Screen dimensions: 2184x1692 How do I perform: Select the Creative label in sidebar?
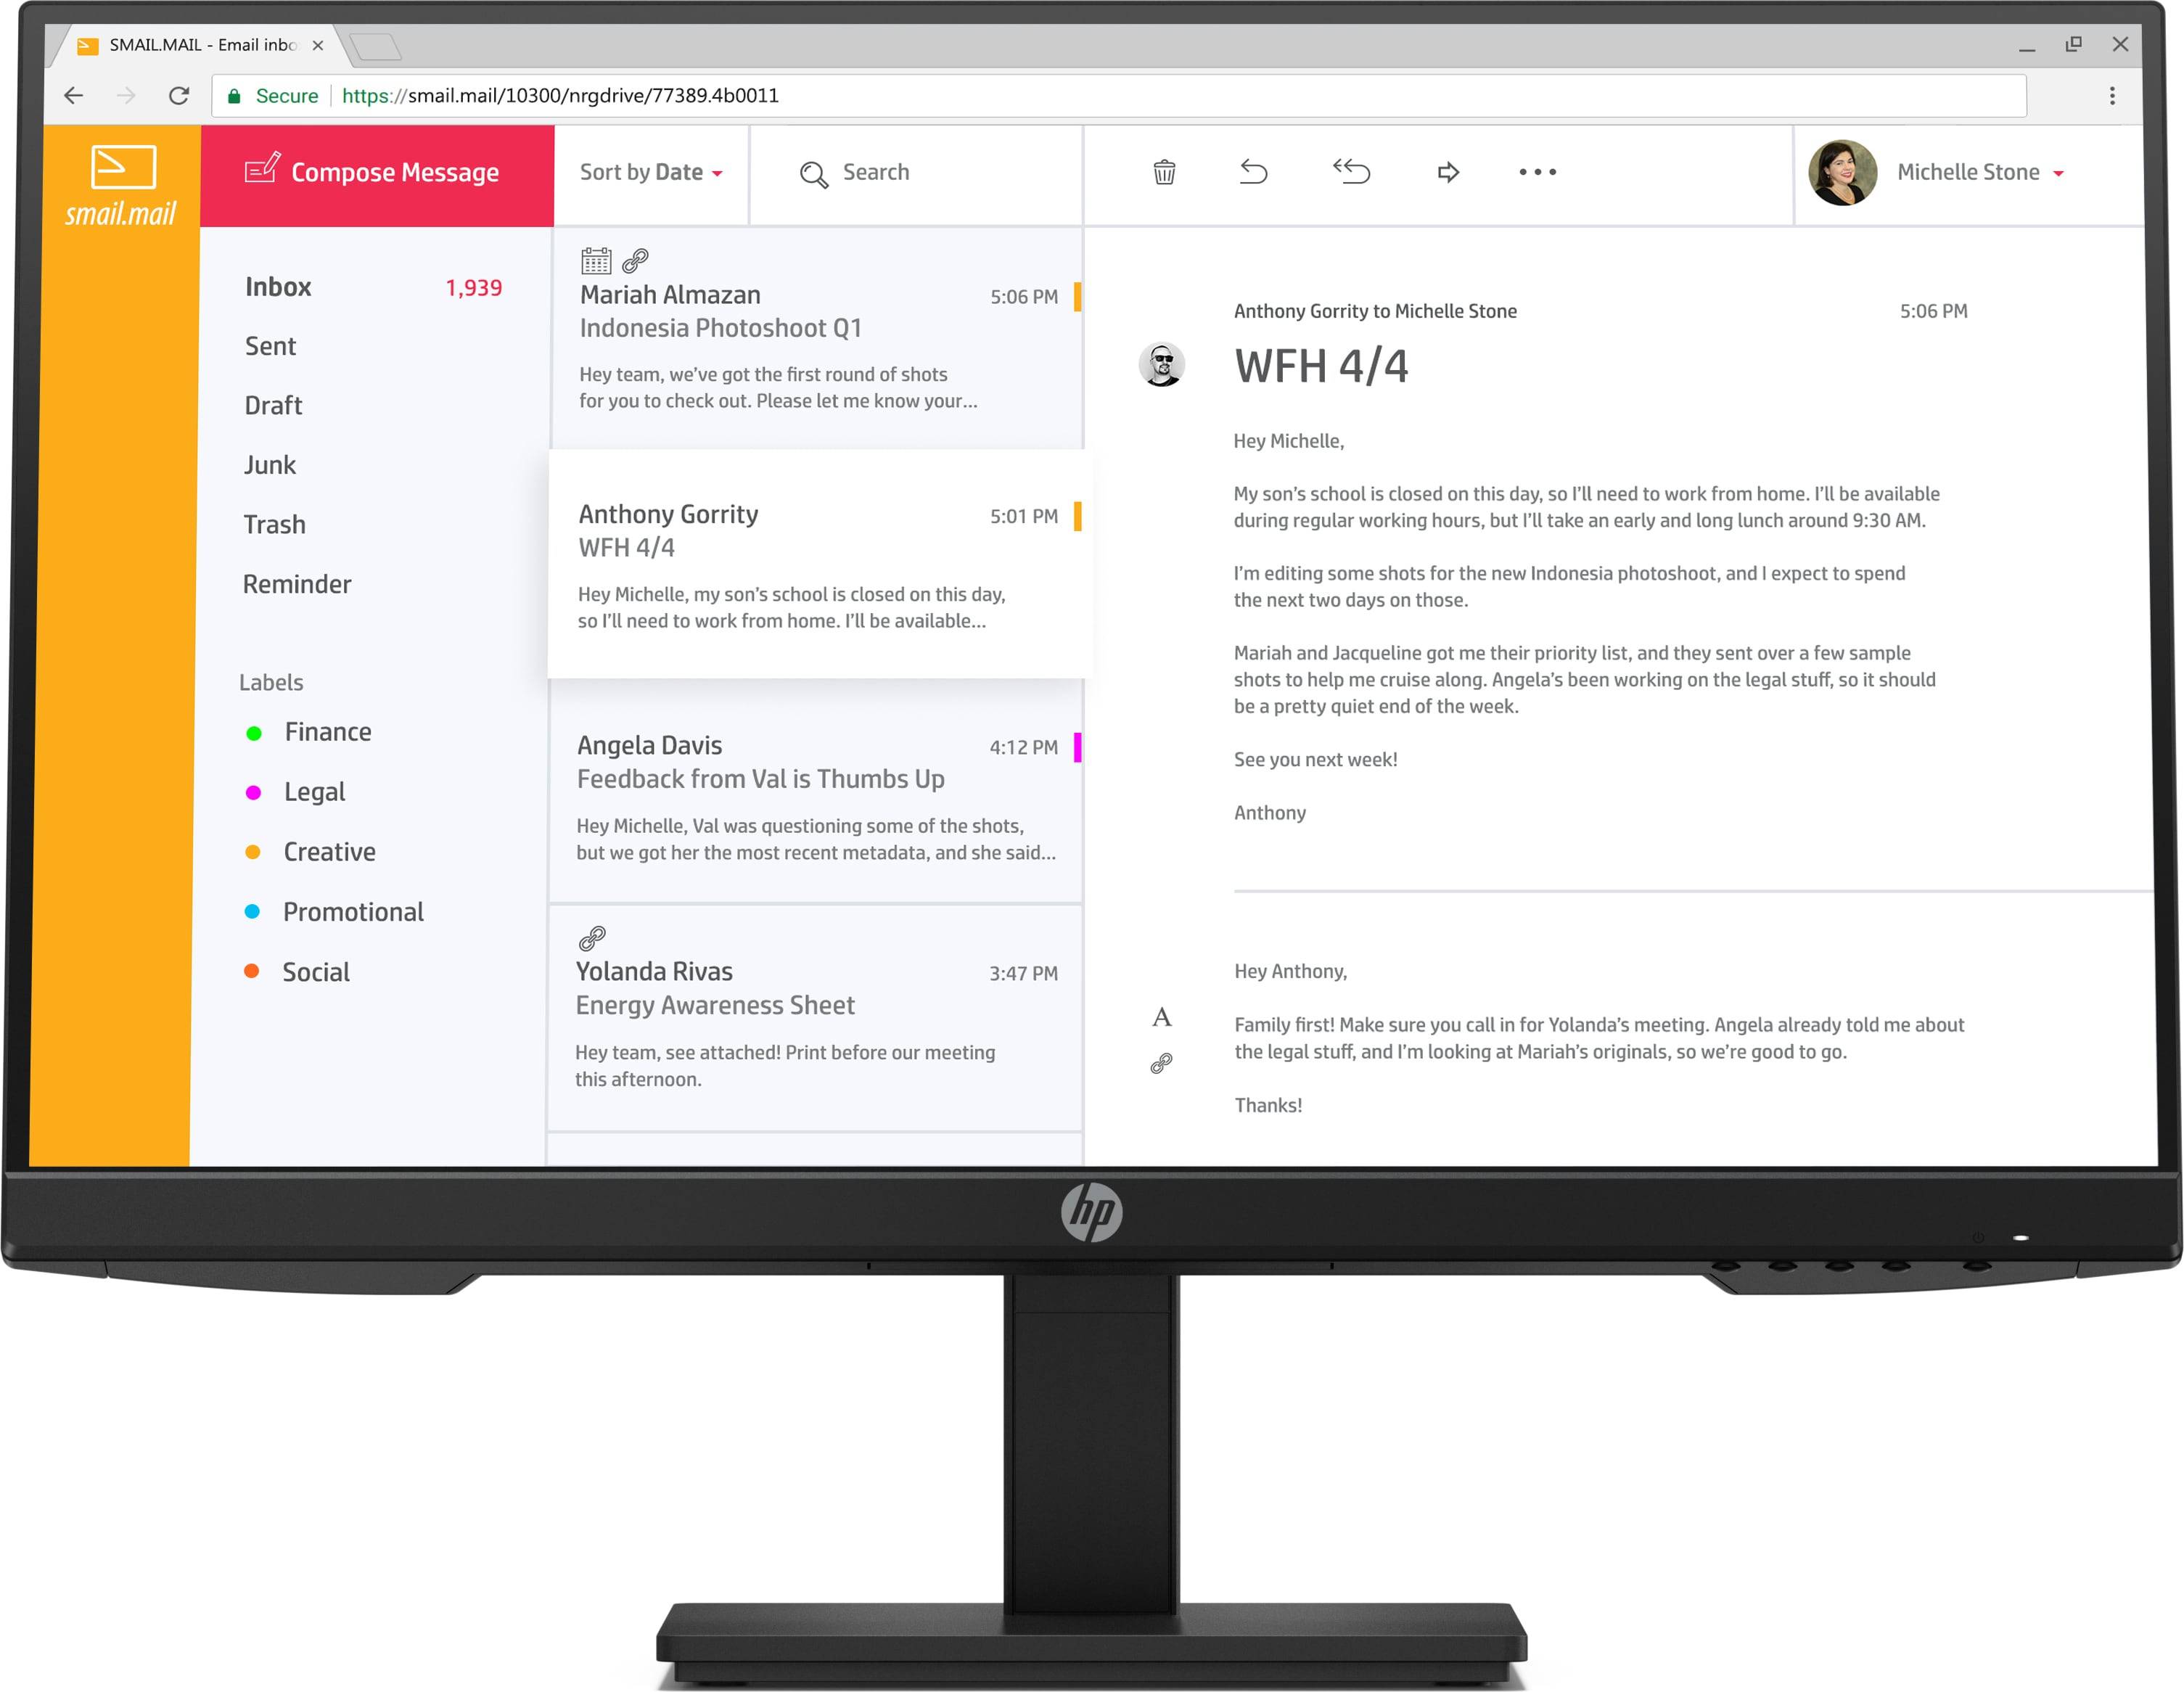click(x=329, y=850)
